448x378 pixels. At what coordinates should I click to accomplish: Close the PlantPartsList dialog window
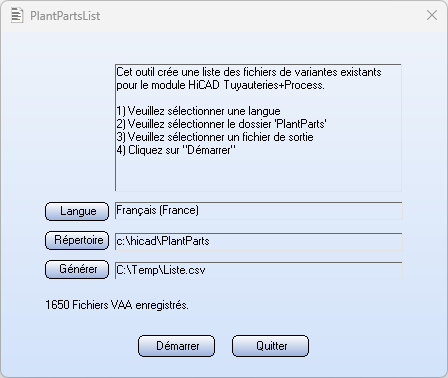pos(432,15)
